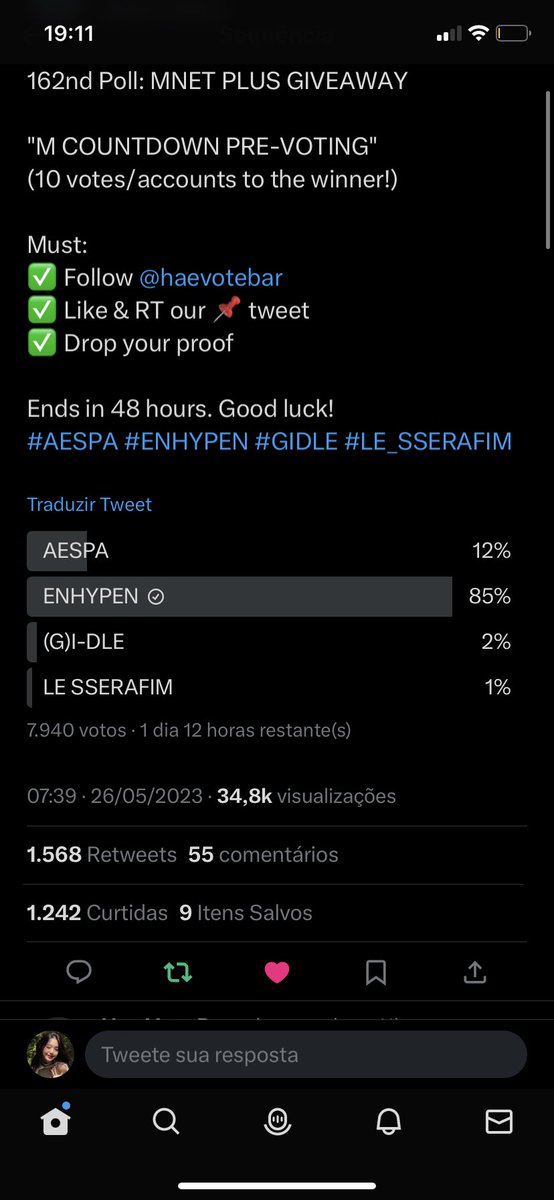The height and width of the screenshot is (1200, 554).
Task: Select the ENHYPEN poll result bar
Action: [269, 596]
